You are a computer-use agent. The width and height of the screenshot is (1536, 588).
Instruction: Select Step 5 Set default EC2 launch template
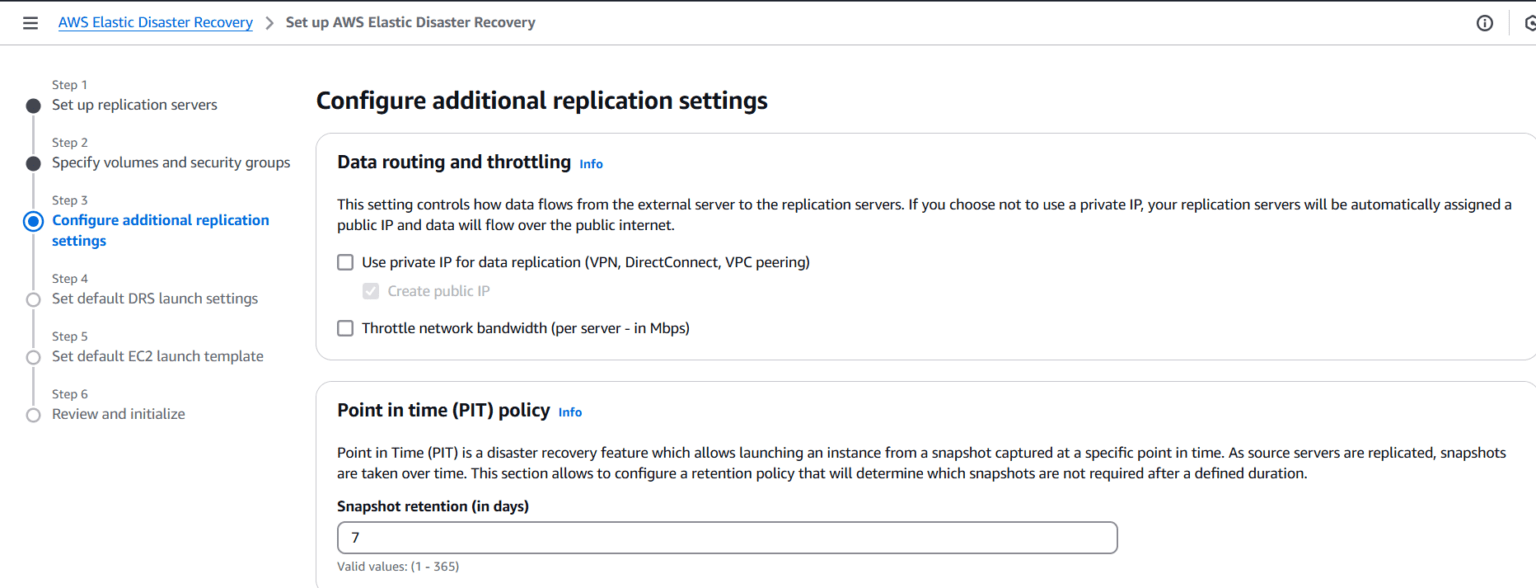(157, 356)
